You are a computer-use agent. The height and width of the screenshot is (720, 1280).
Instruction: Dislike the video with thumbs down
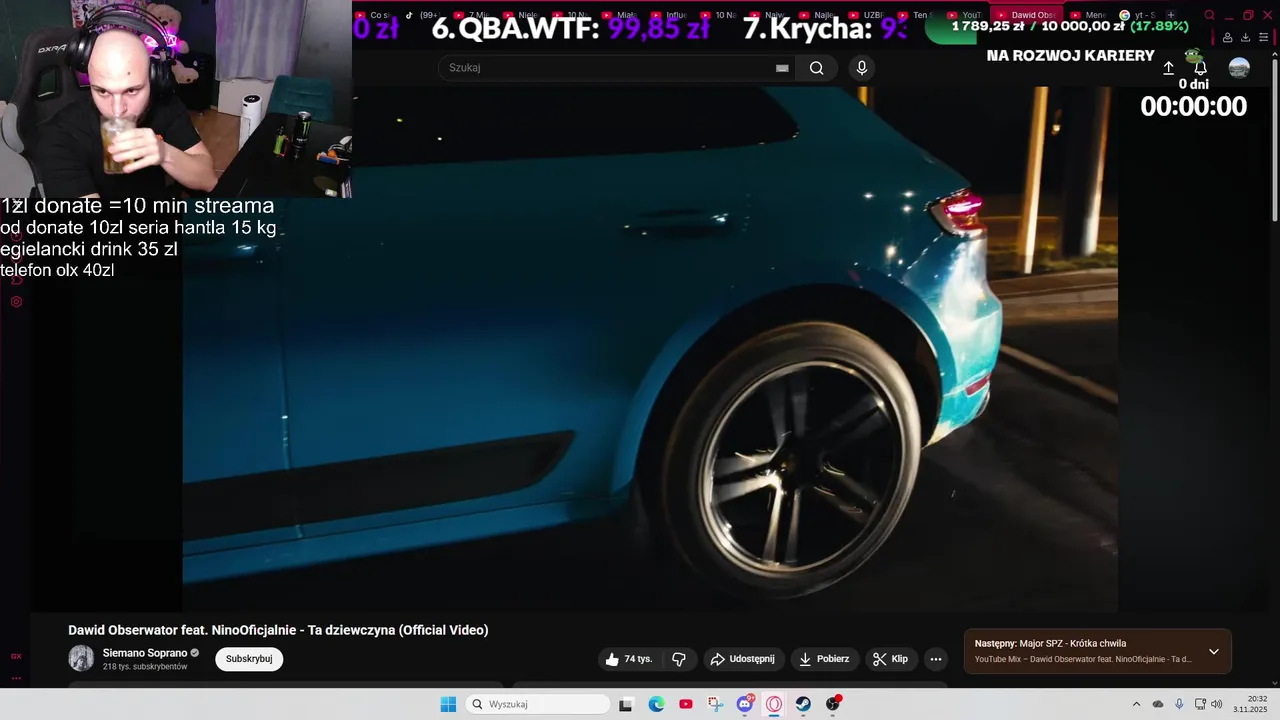coord(679,659)
